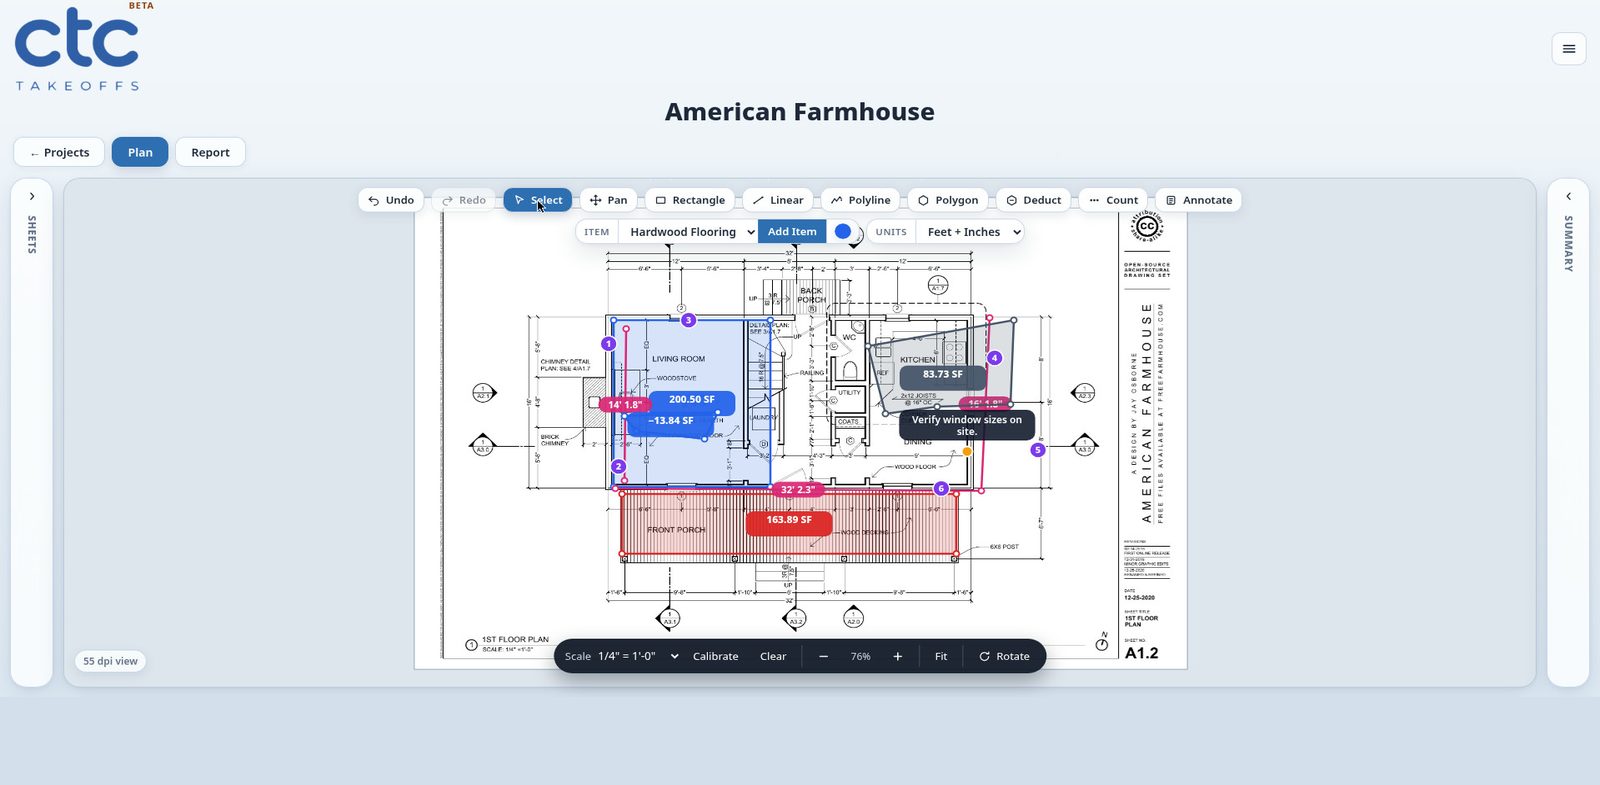Click the Verify window sizes annotation note
1600x785 pixels.
pos(967,425)
